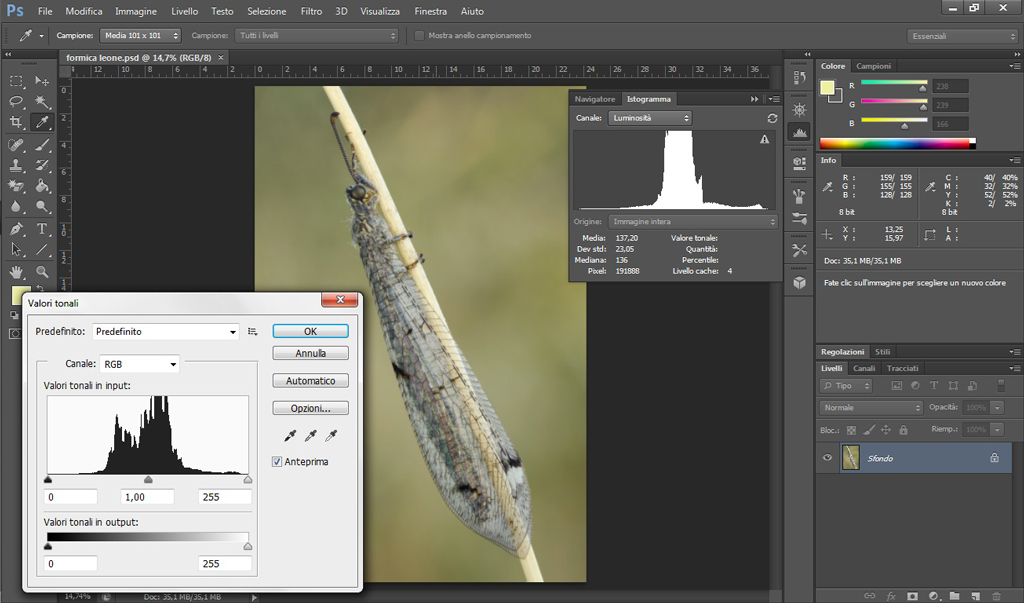Viewport: 1024px width, 603px height.
Task: Click the histogram refresh icon
Action: (x=772, y=118)
